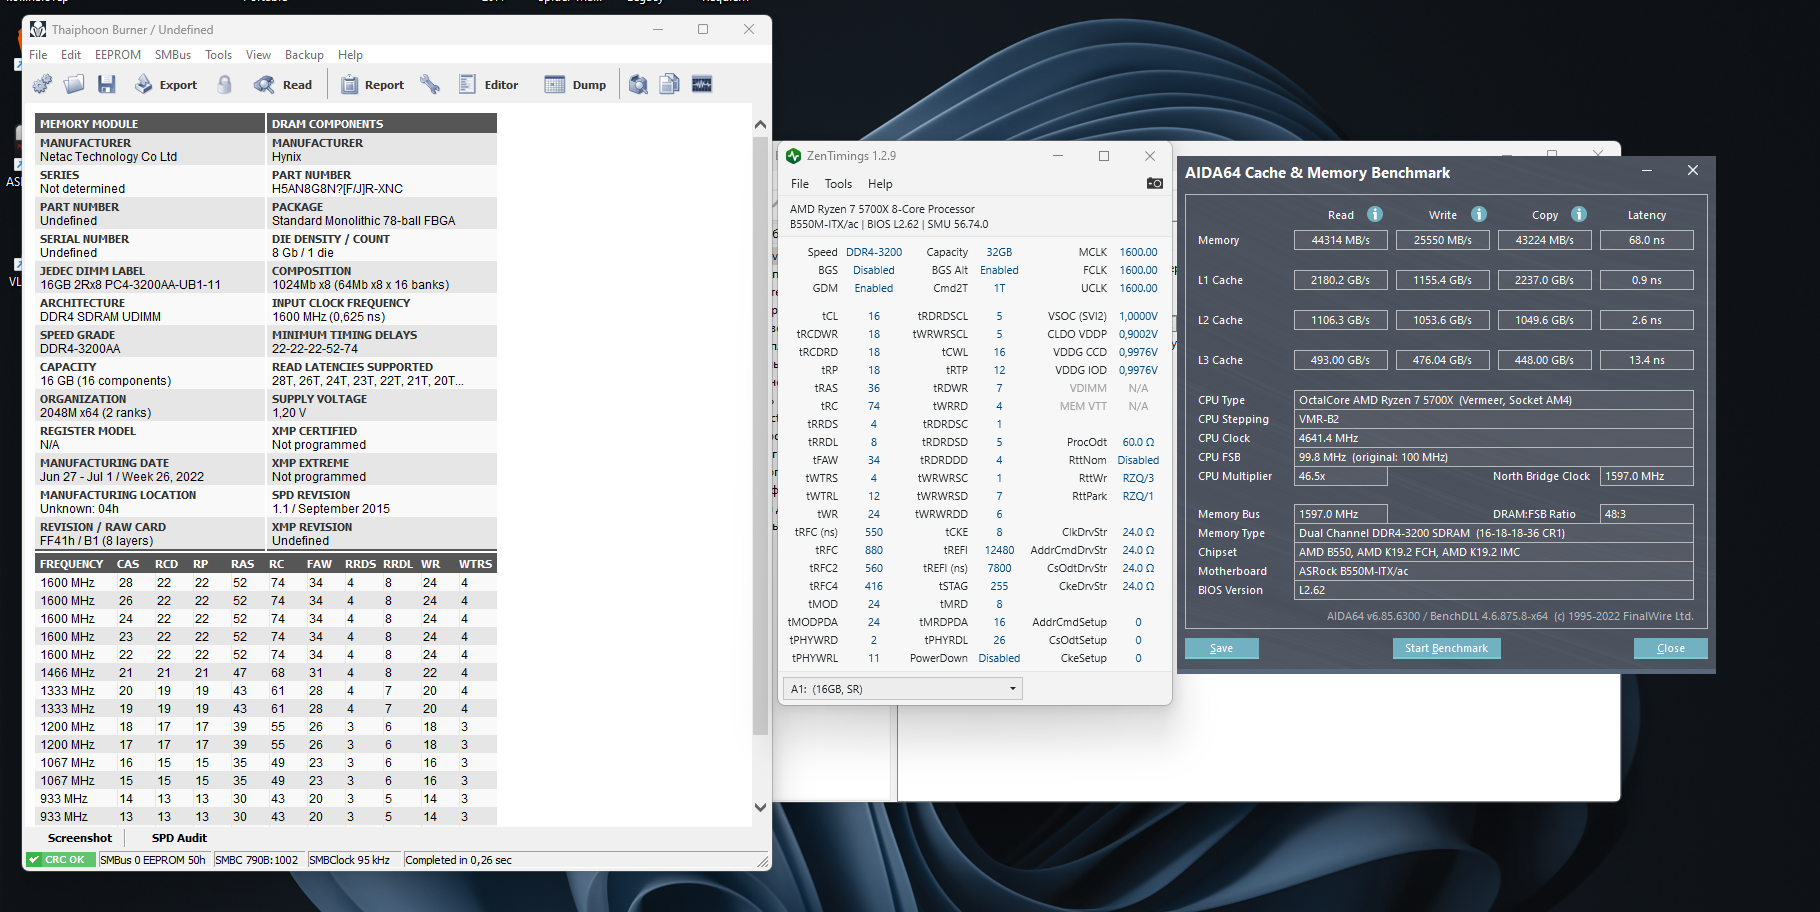Click the Thaiphoon Burner title bar logo

(x=38, y=30)
